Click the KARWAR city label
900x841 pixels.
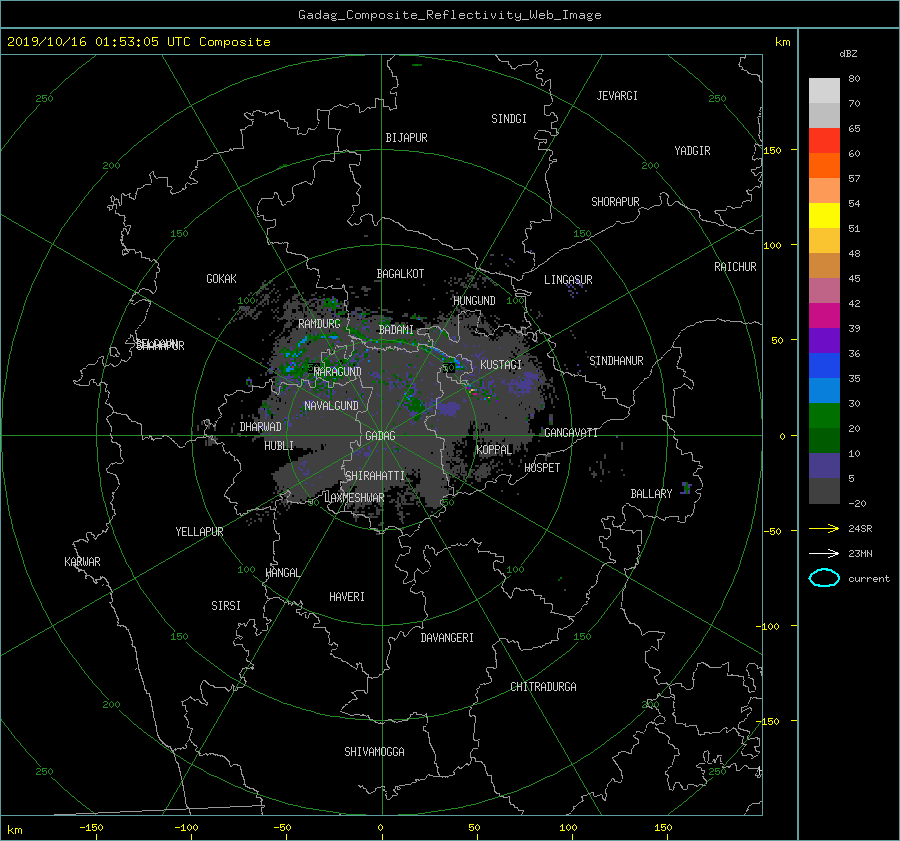click(x=82, y=562)
